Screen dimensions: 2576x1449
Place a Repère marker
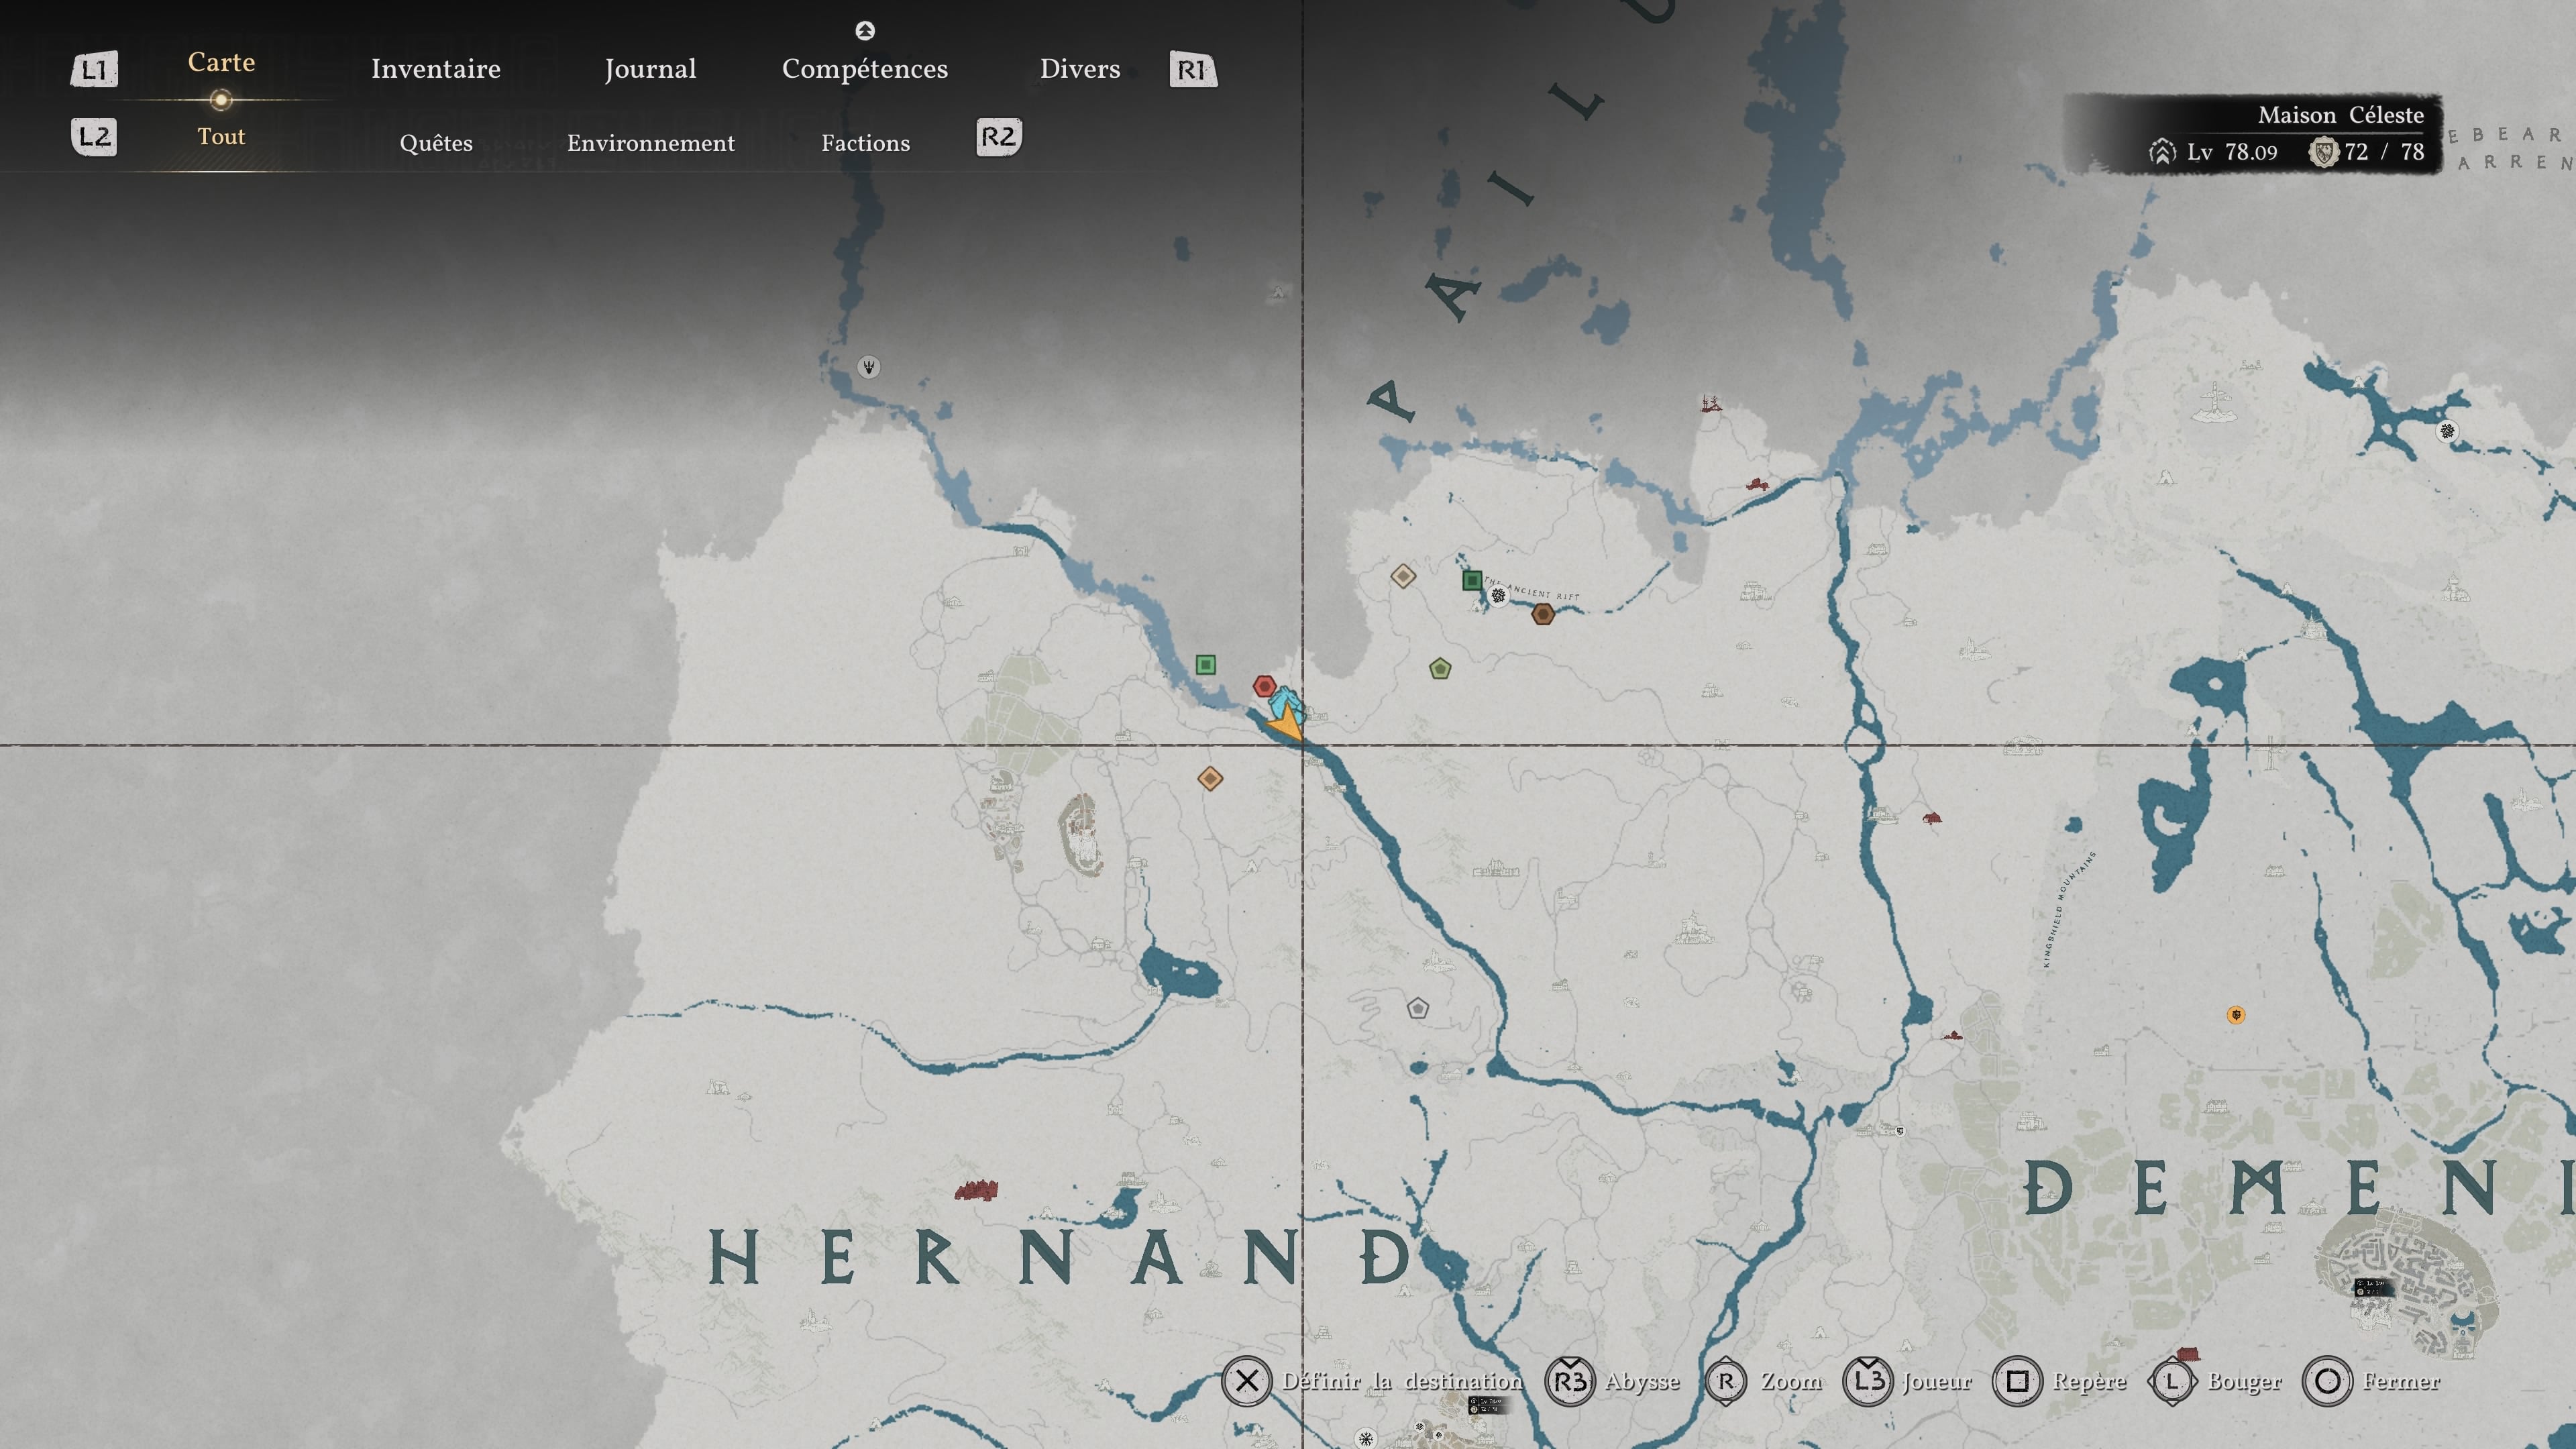2089,1381
